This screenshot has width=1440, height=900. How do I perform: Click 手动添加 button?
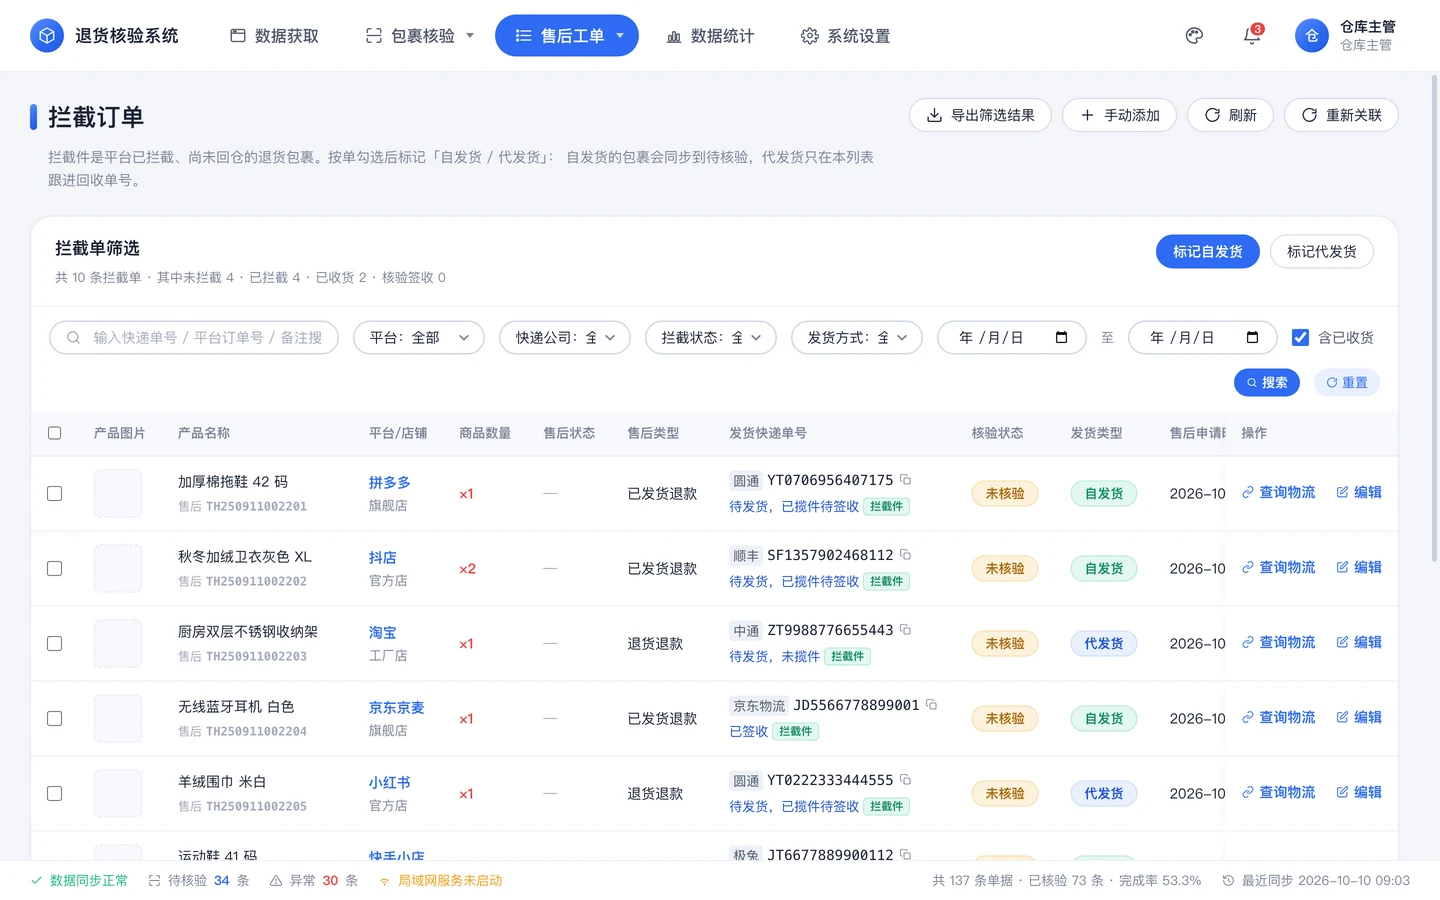pos(1119,115)
